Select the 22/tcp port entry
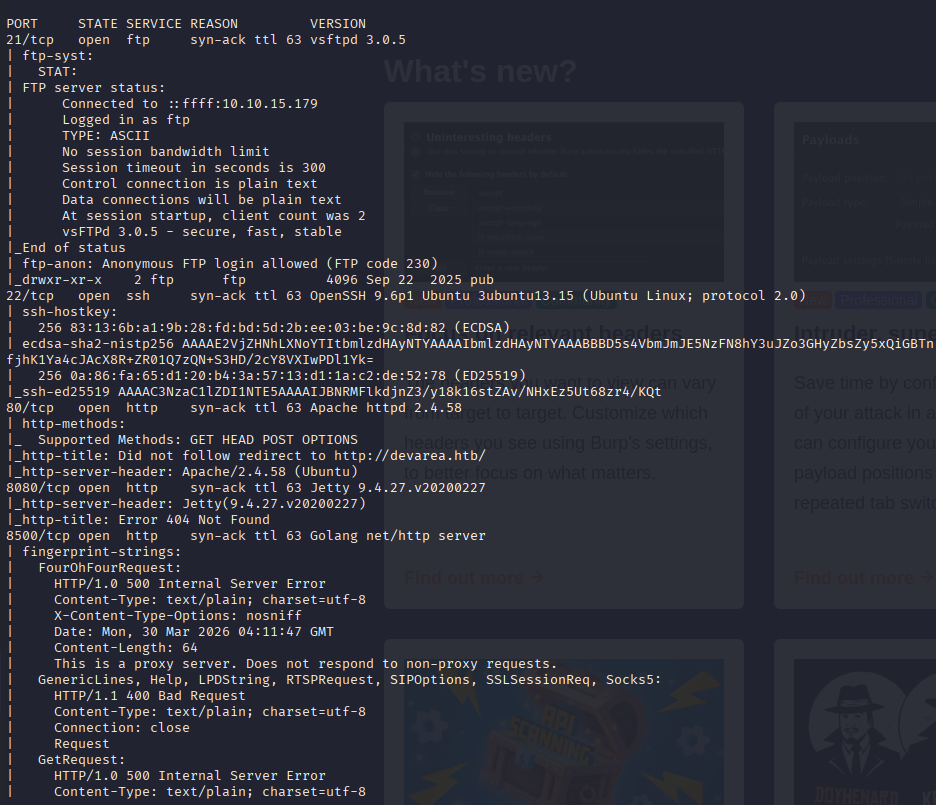 coord(30,296)
